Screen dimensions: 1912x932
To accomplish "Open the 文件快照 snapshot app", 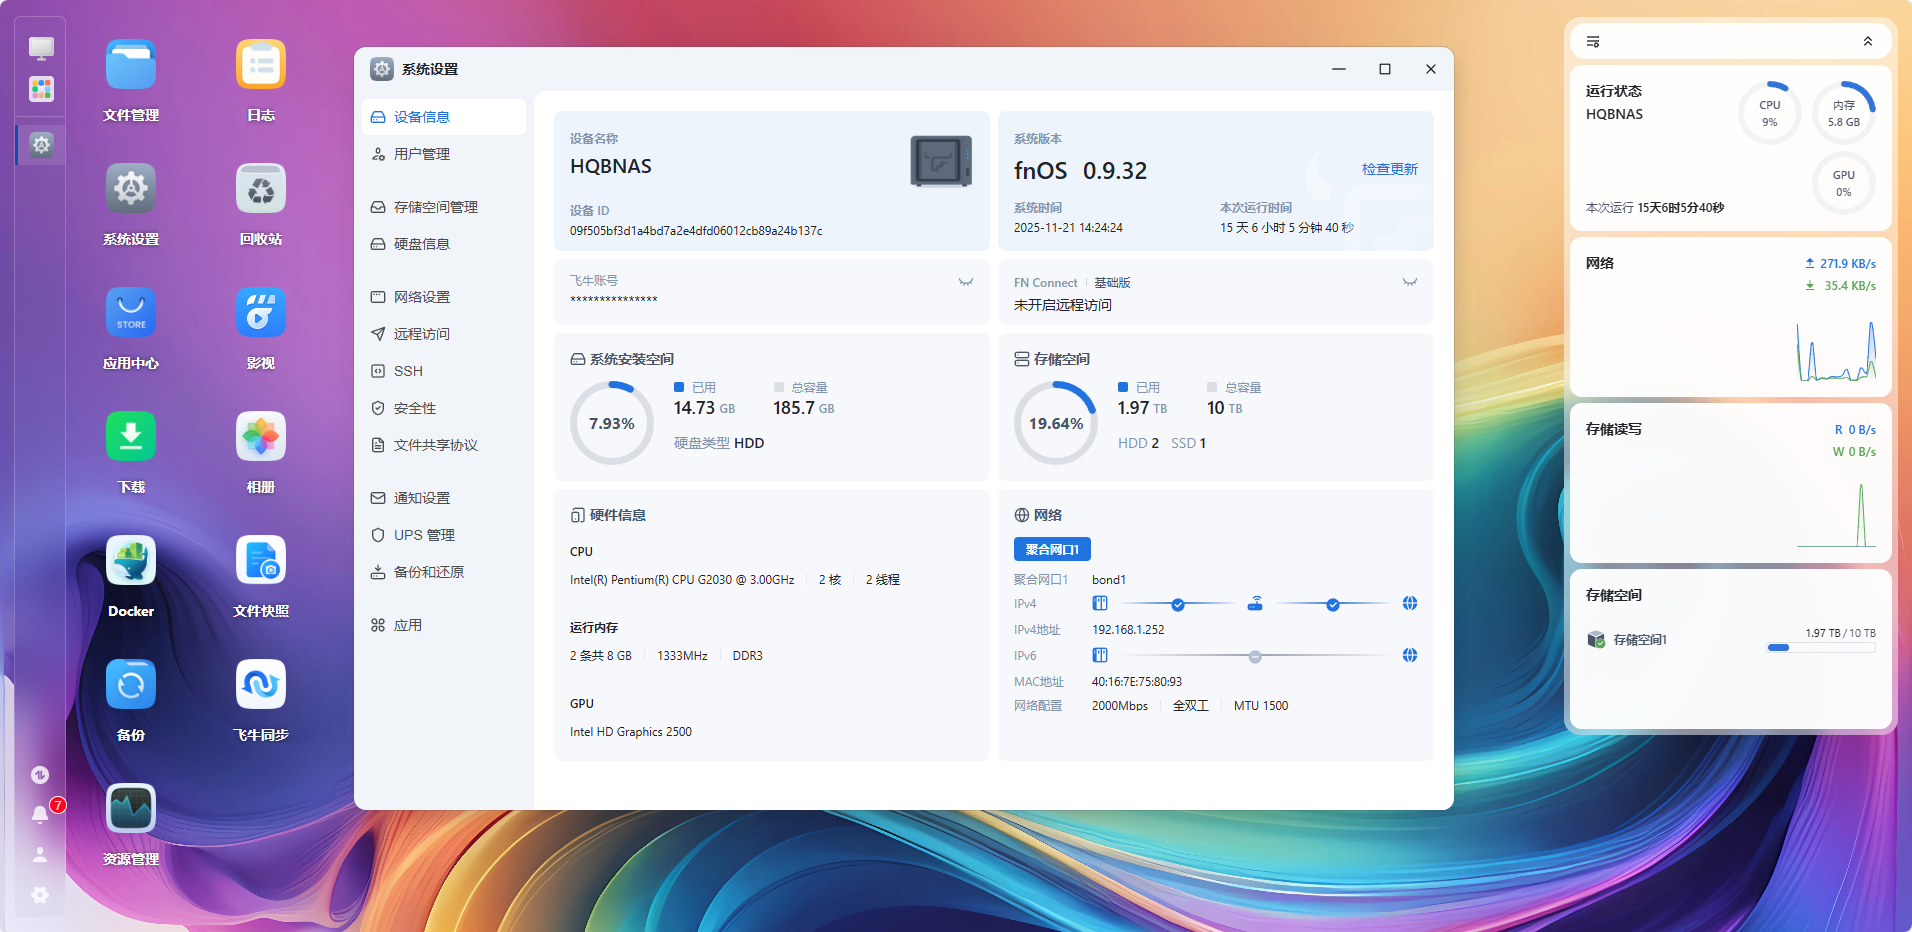I will click(x=261, y=561).
